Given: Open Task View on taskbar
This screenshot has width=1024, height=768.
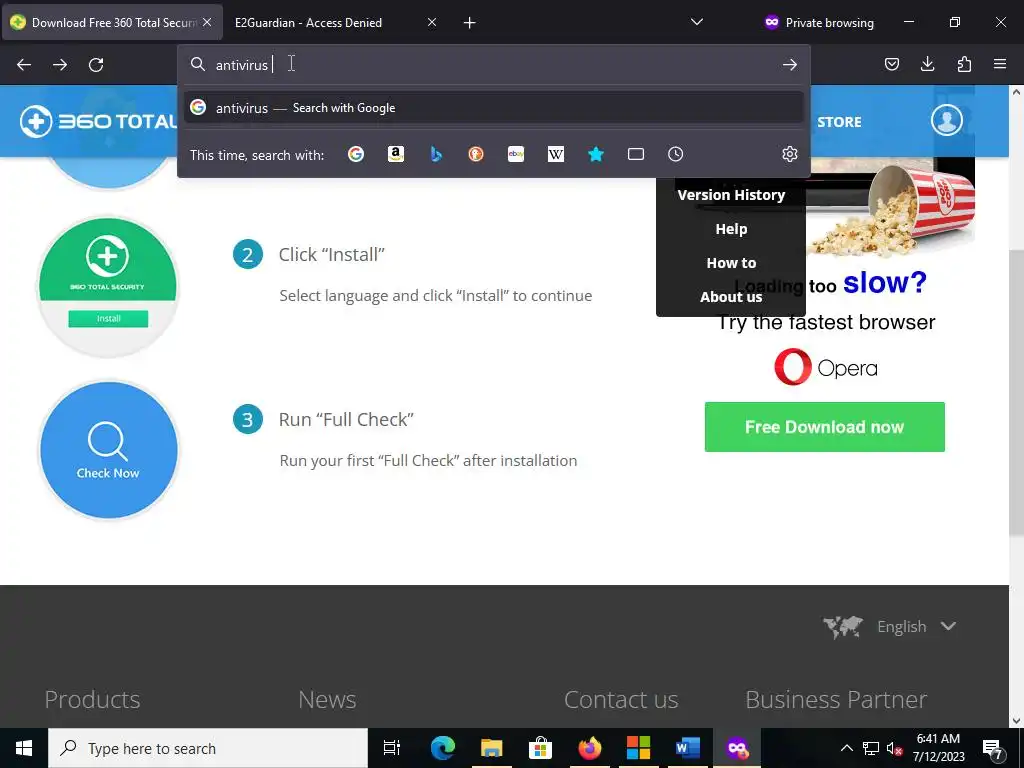Looking at the screenshot, I should (392, 748).
